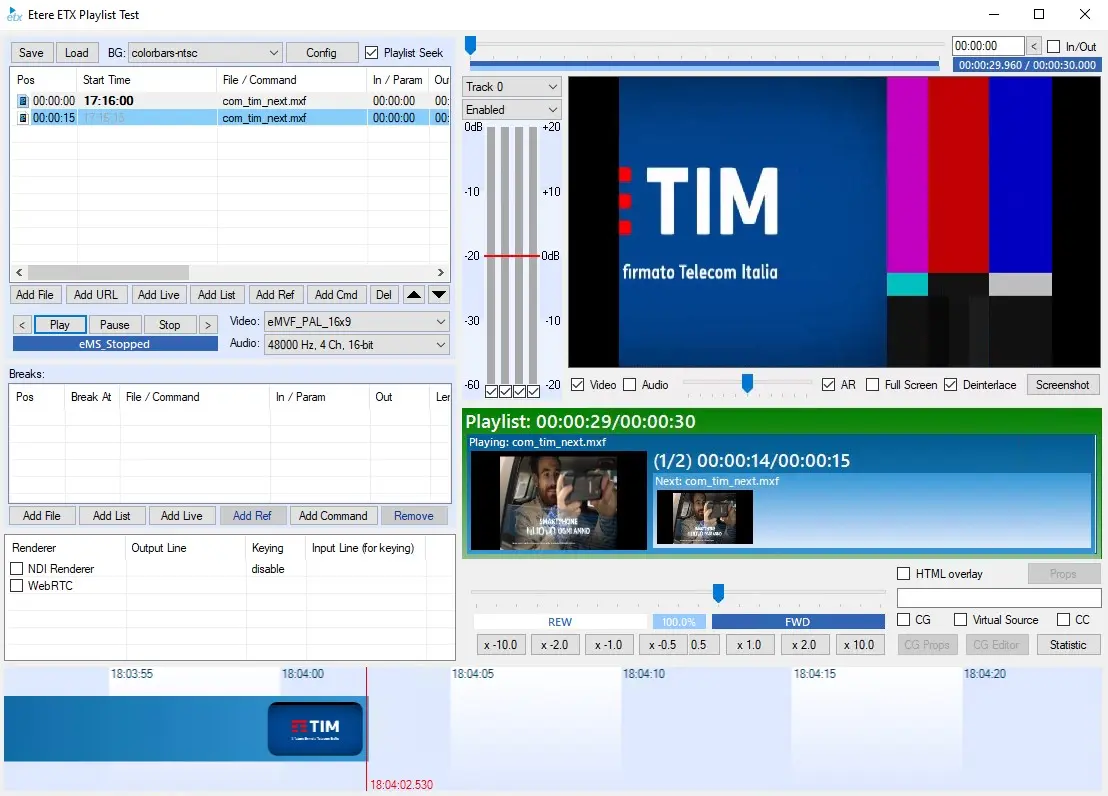Click previous item arrow beside Play
This screenshot has width=1108, height=796.
(21, 325)
